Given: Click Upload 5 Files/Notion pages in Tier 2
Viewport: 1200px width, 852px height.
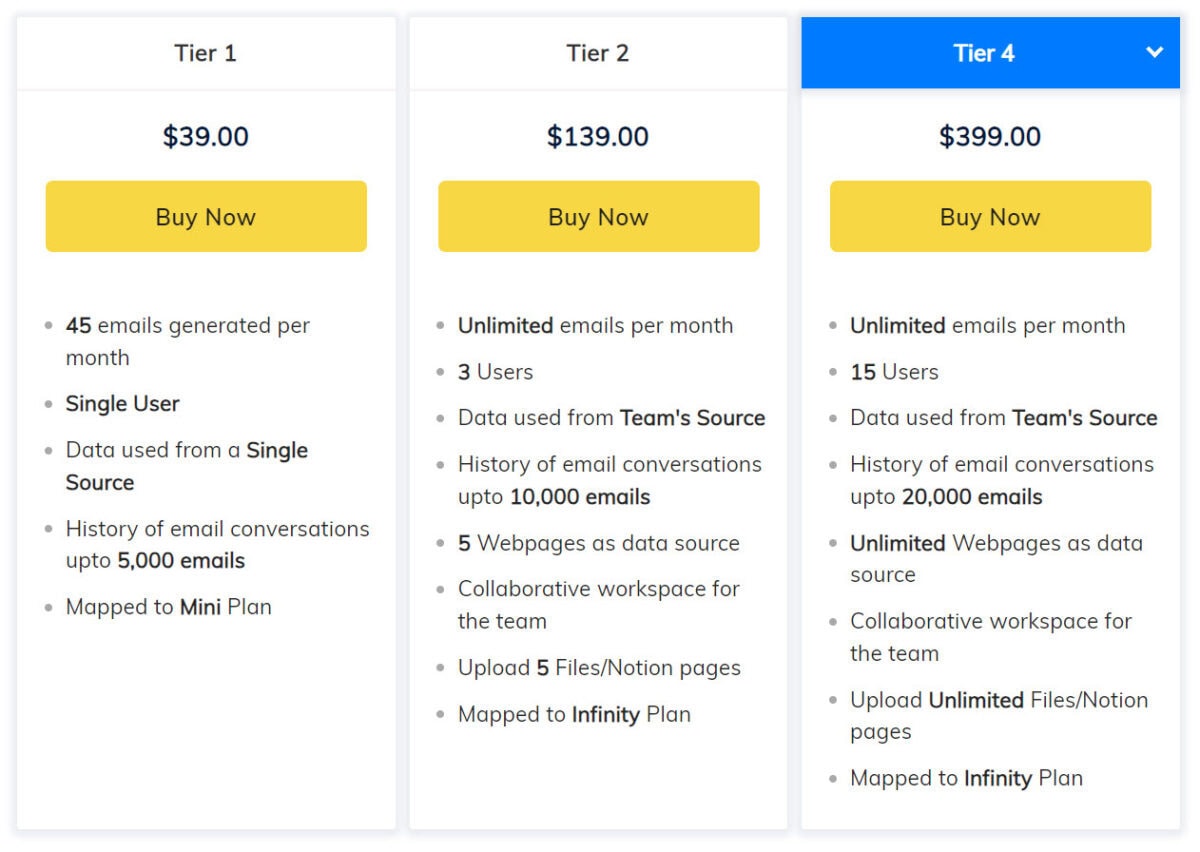Looking at the screenshot, I should [x=599, y=667].
